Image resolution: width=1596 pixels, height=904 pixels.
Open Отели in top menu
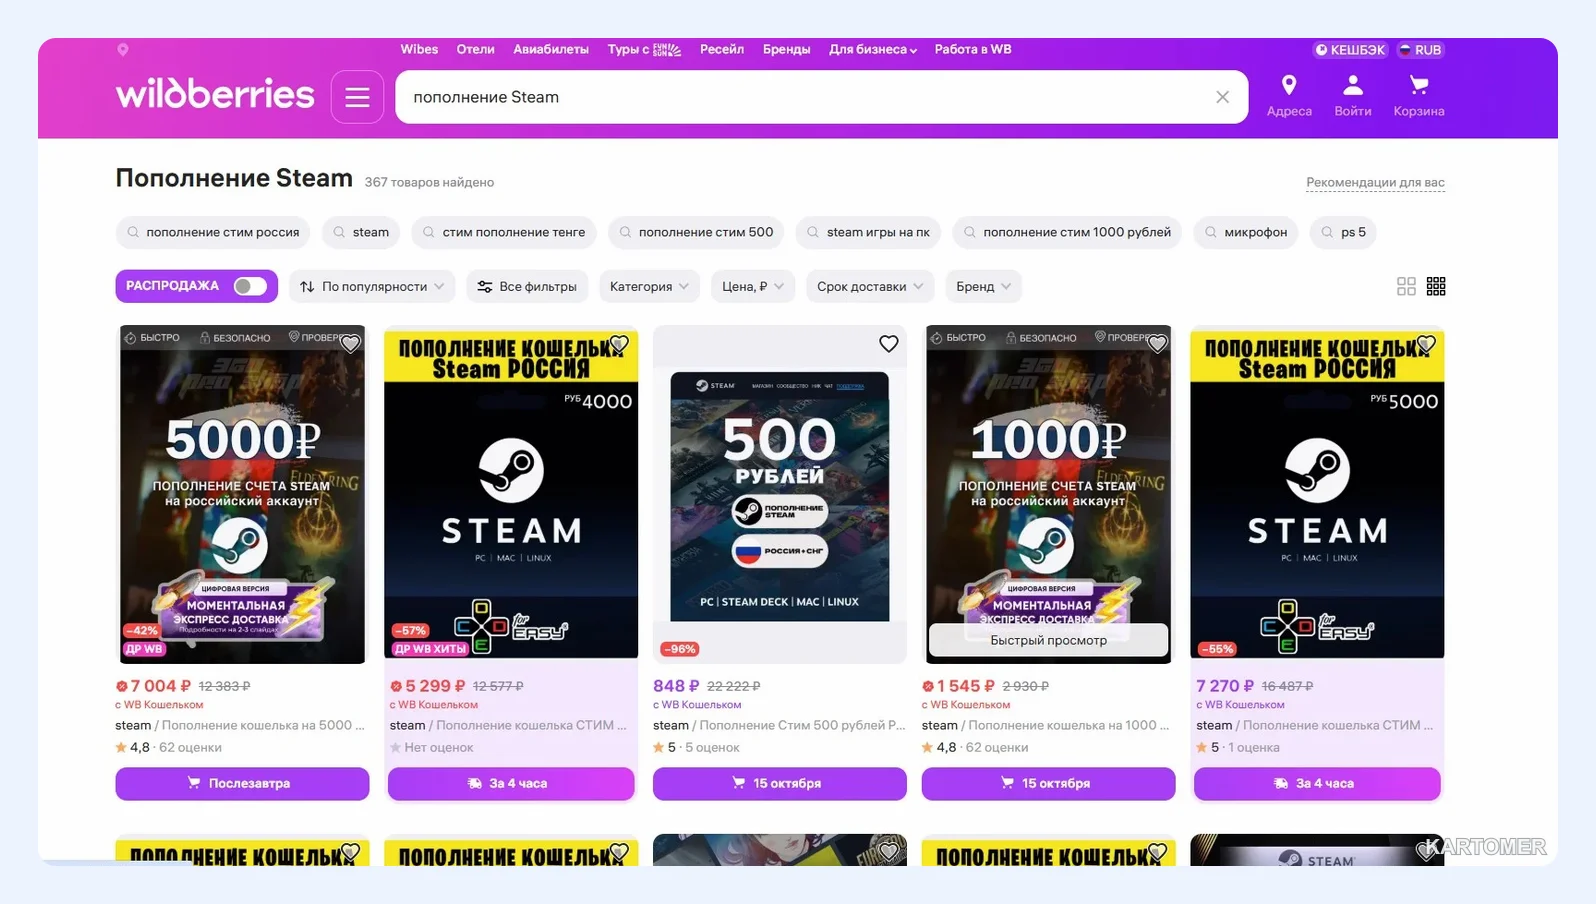476,49
